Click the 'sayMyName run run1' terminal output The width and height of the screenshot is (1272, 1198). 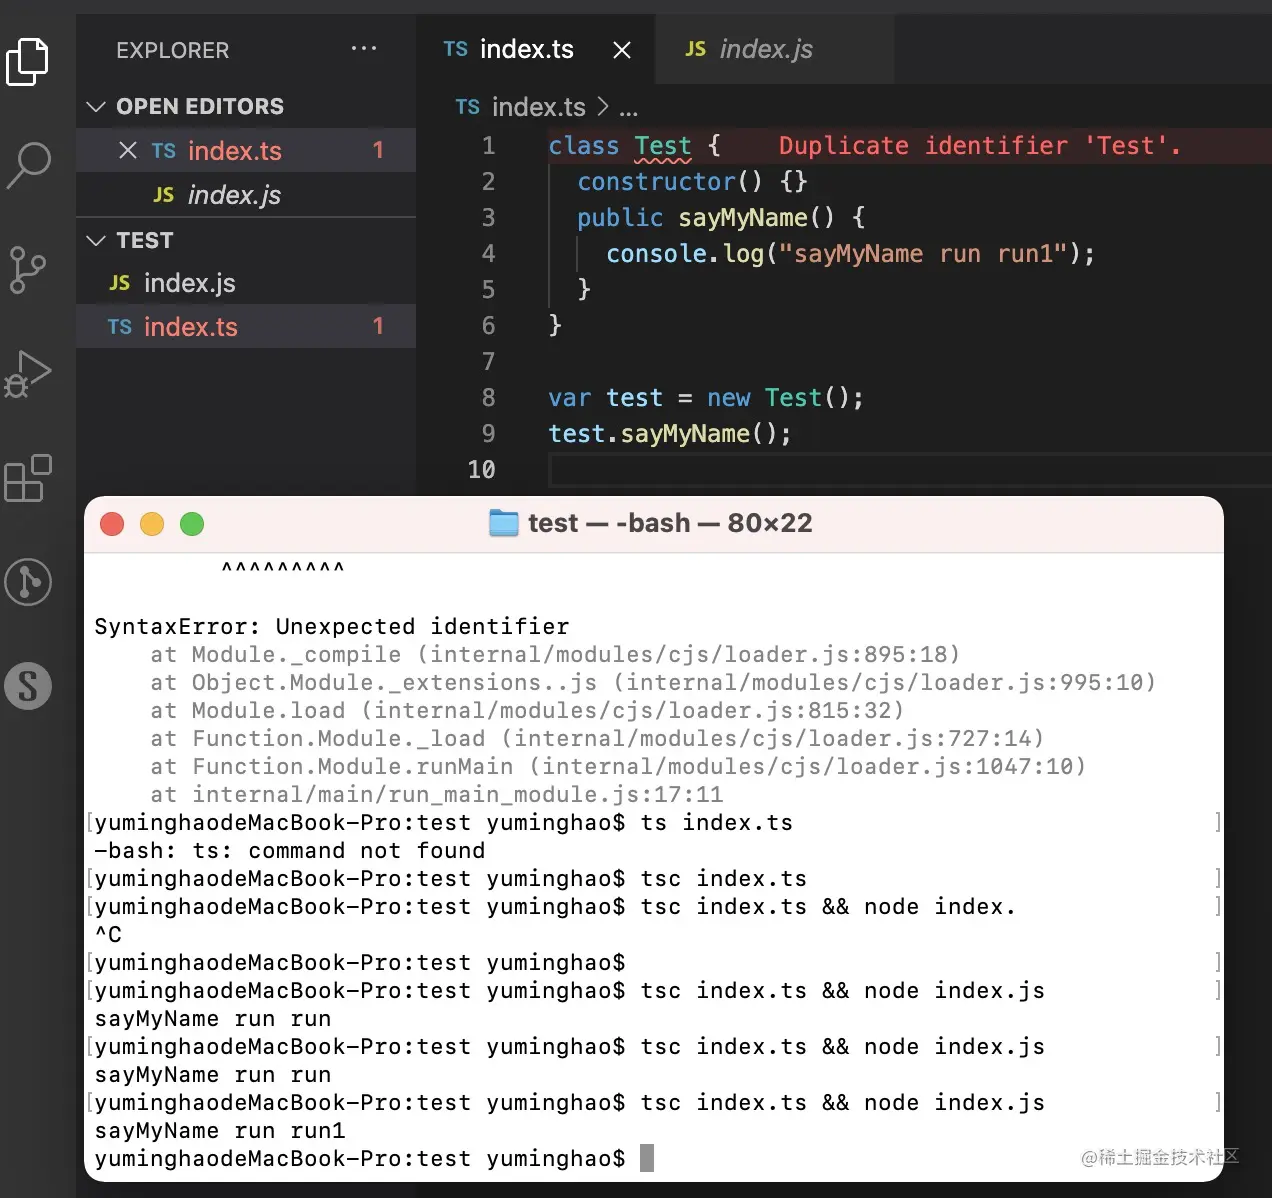click(x=220, y=1131)
